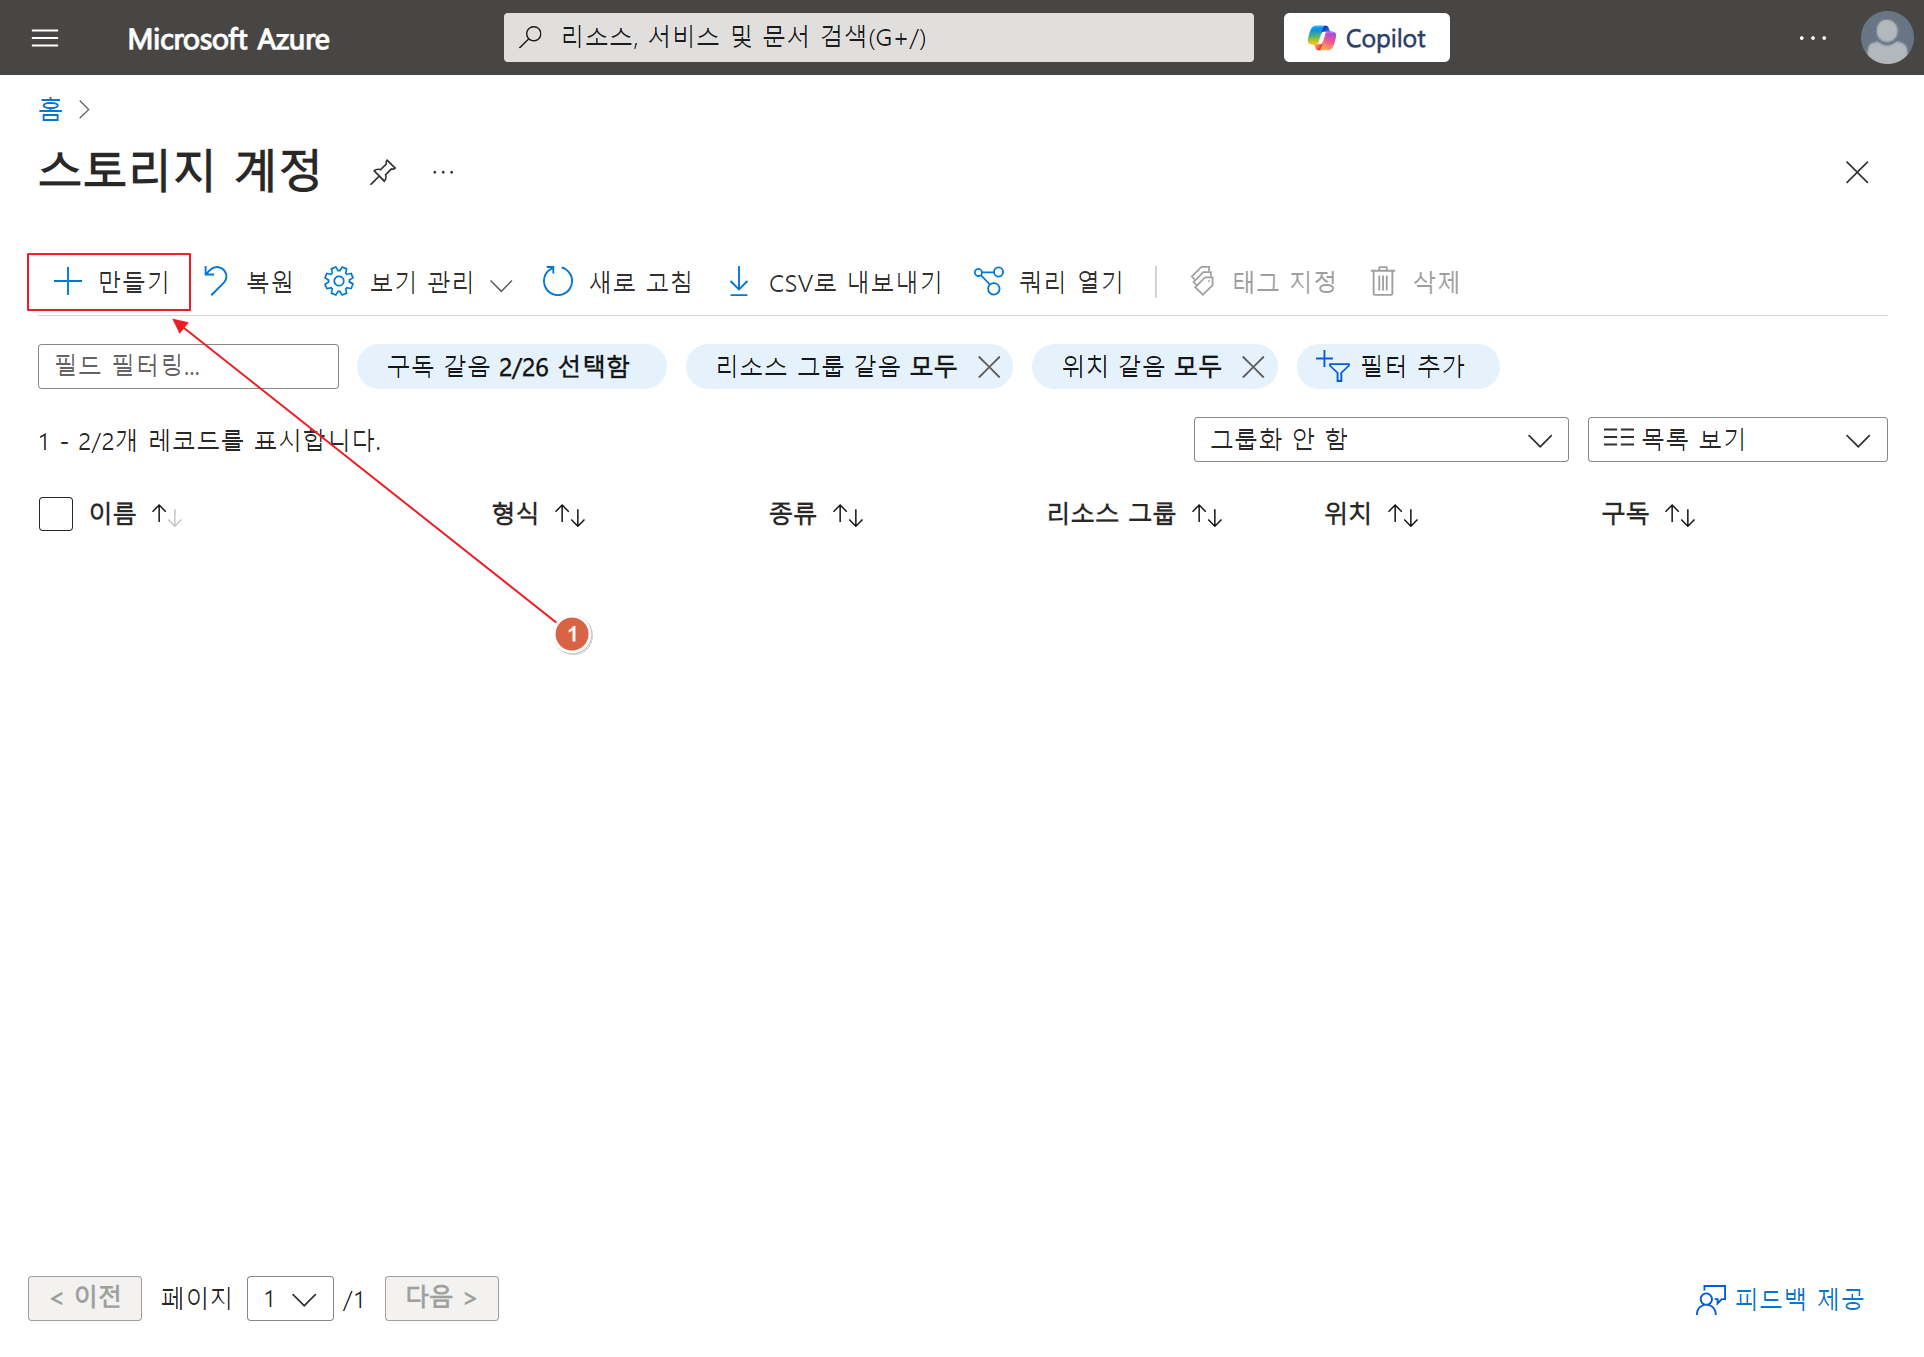
Task: Click the 복원 (Restore) toolbar icon
Action: point(217,281)
